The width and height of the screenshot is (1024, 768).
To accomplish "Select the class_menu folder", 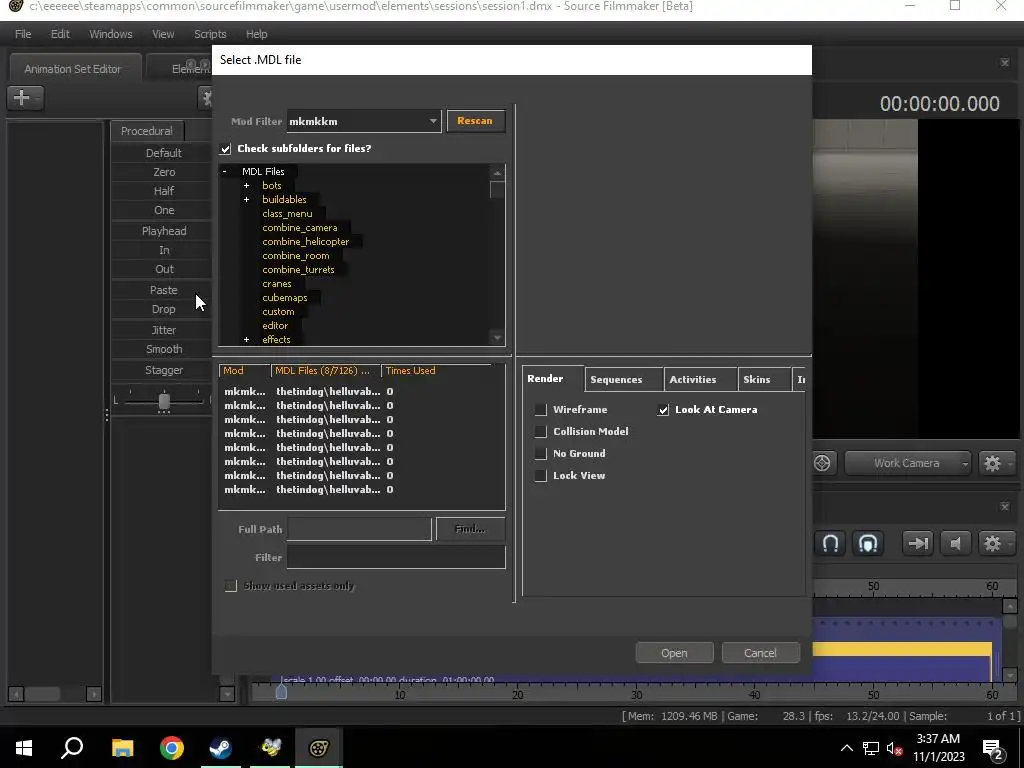I will (287, 214).
